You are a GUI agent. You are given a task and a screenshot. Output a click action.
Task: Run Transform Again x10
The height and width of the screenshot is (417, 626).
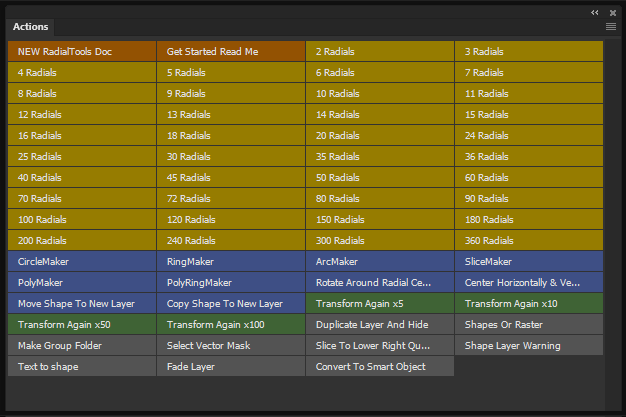529,304
